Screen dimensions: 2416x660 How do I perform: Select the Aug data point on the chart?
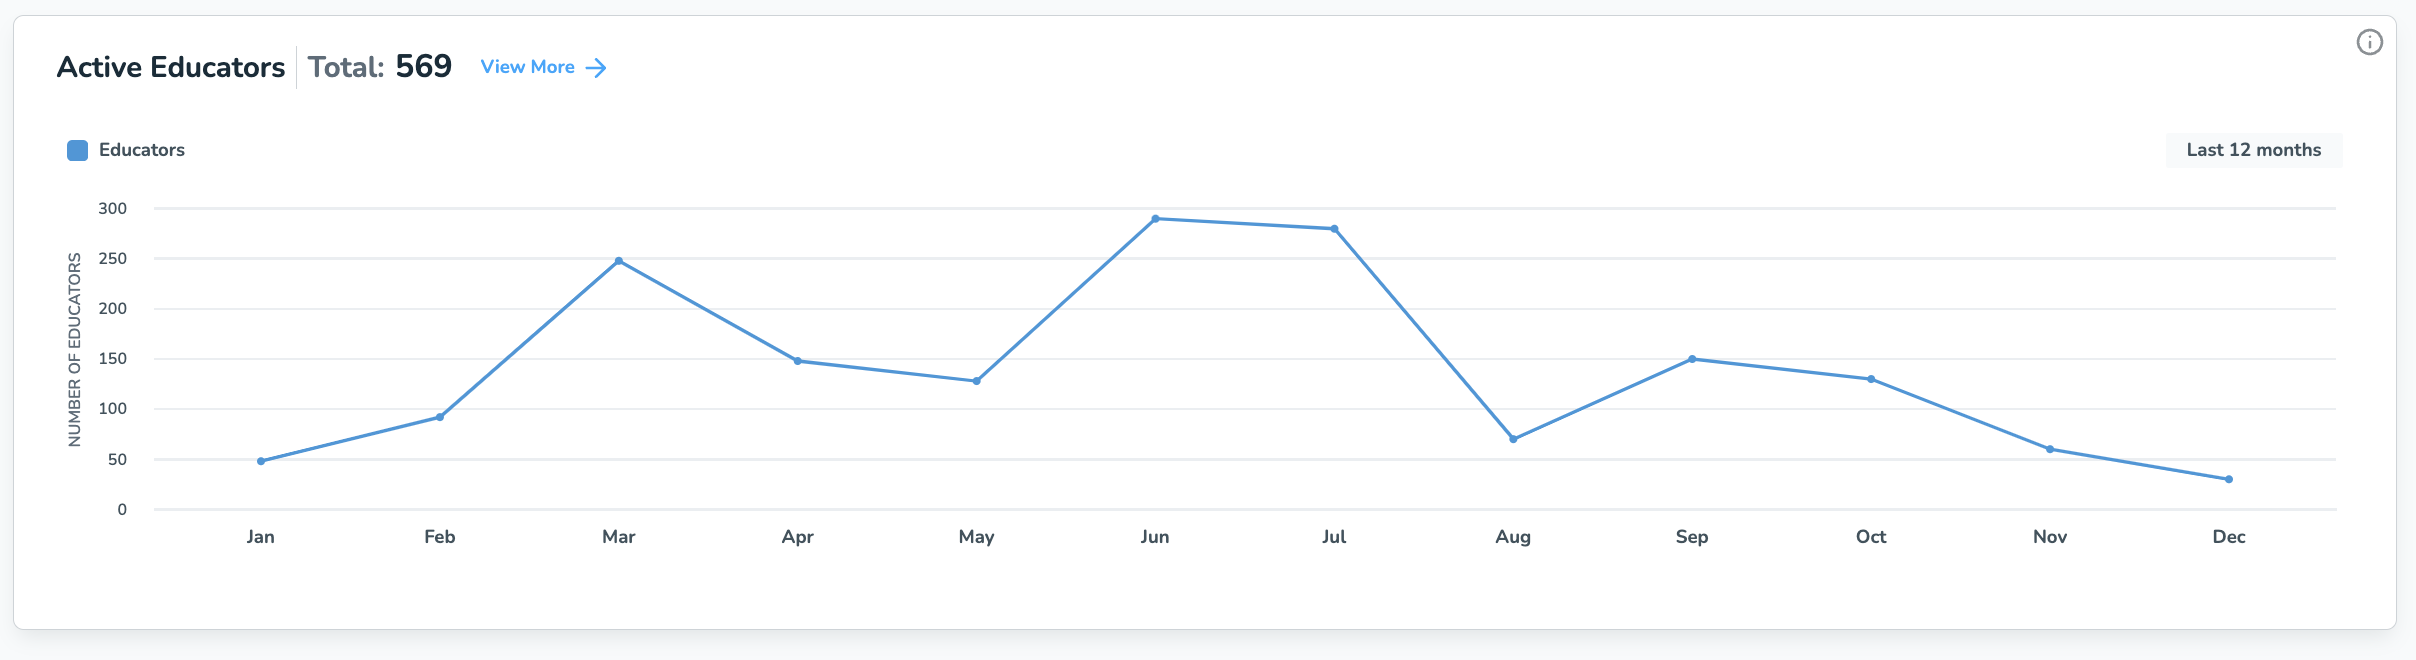click(x=1513, y=439)
